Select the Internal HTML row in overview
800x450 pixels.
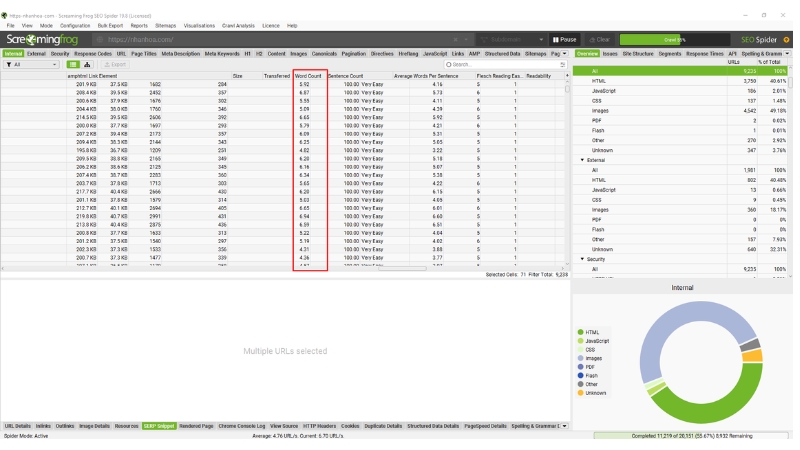[x=680, y=81]
